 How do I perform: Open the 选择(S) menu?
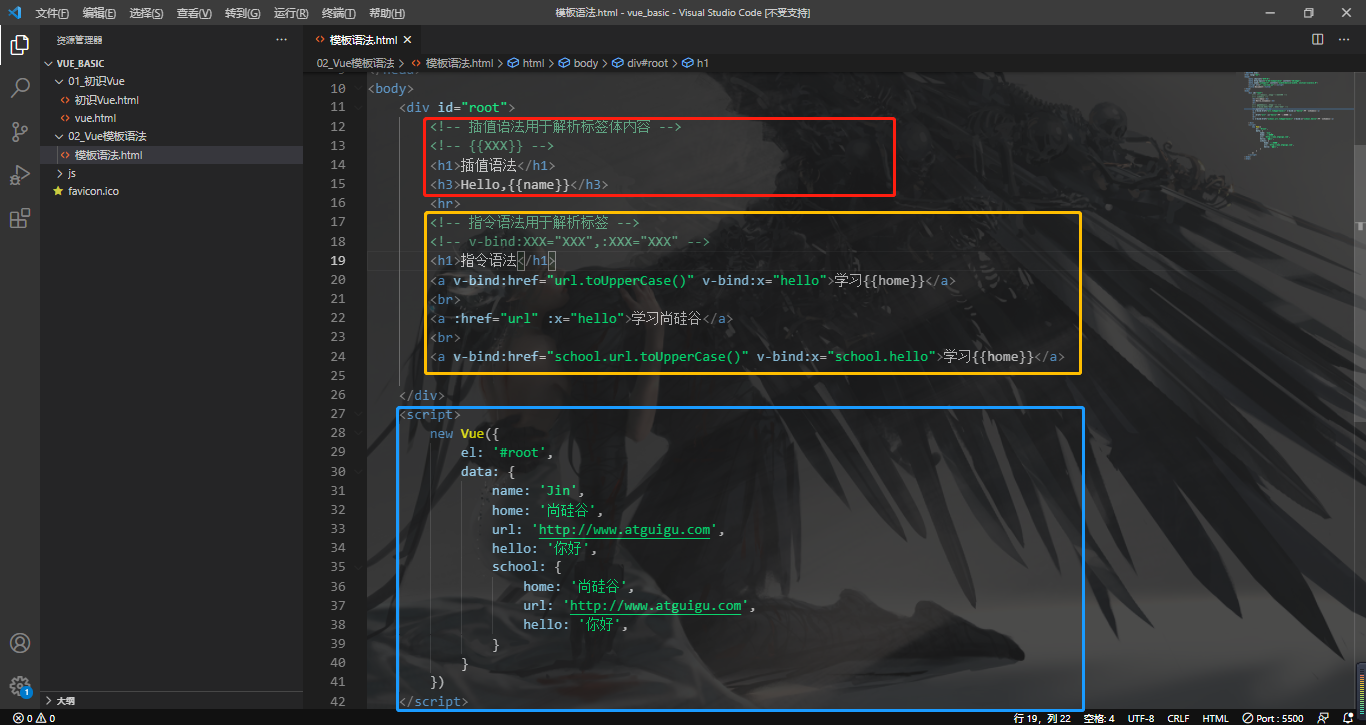(x=146, y=13)
